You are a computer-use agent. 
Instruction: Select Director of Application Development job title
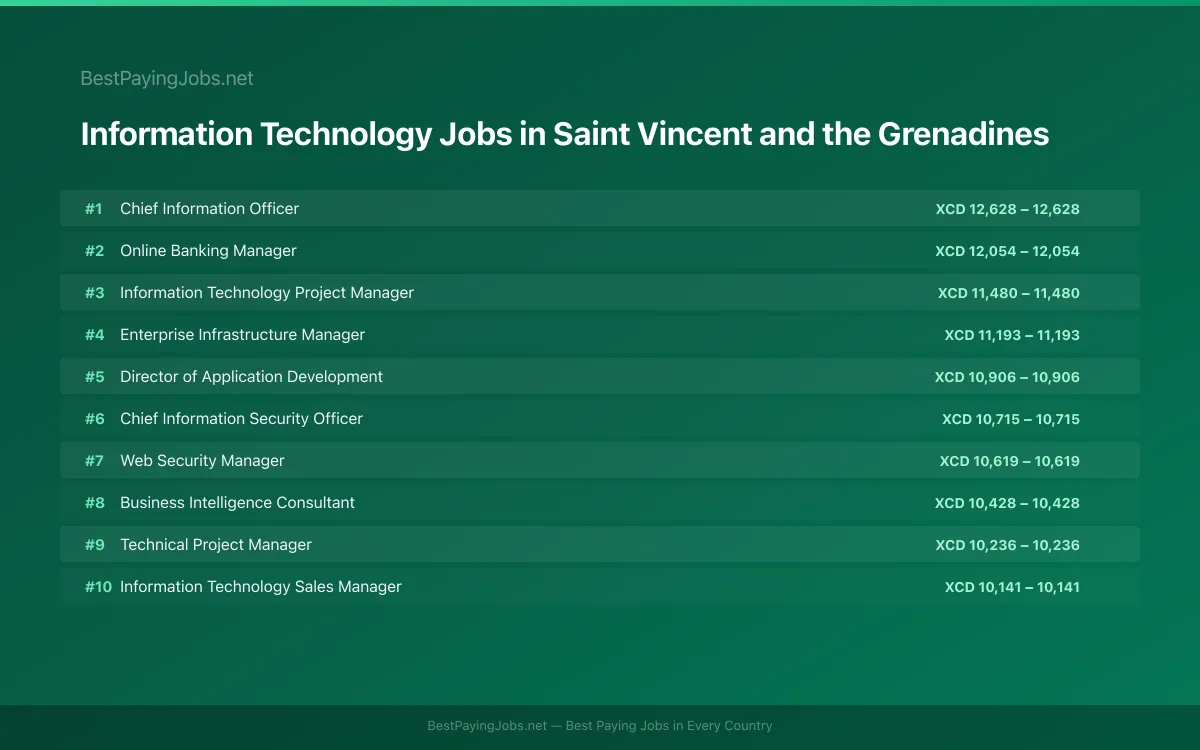pyautogui.click(x=251, y=377)
